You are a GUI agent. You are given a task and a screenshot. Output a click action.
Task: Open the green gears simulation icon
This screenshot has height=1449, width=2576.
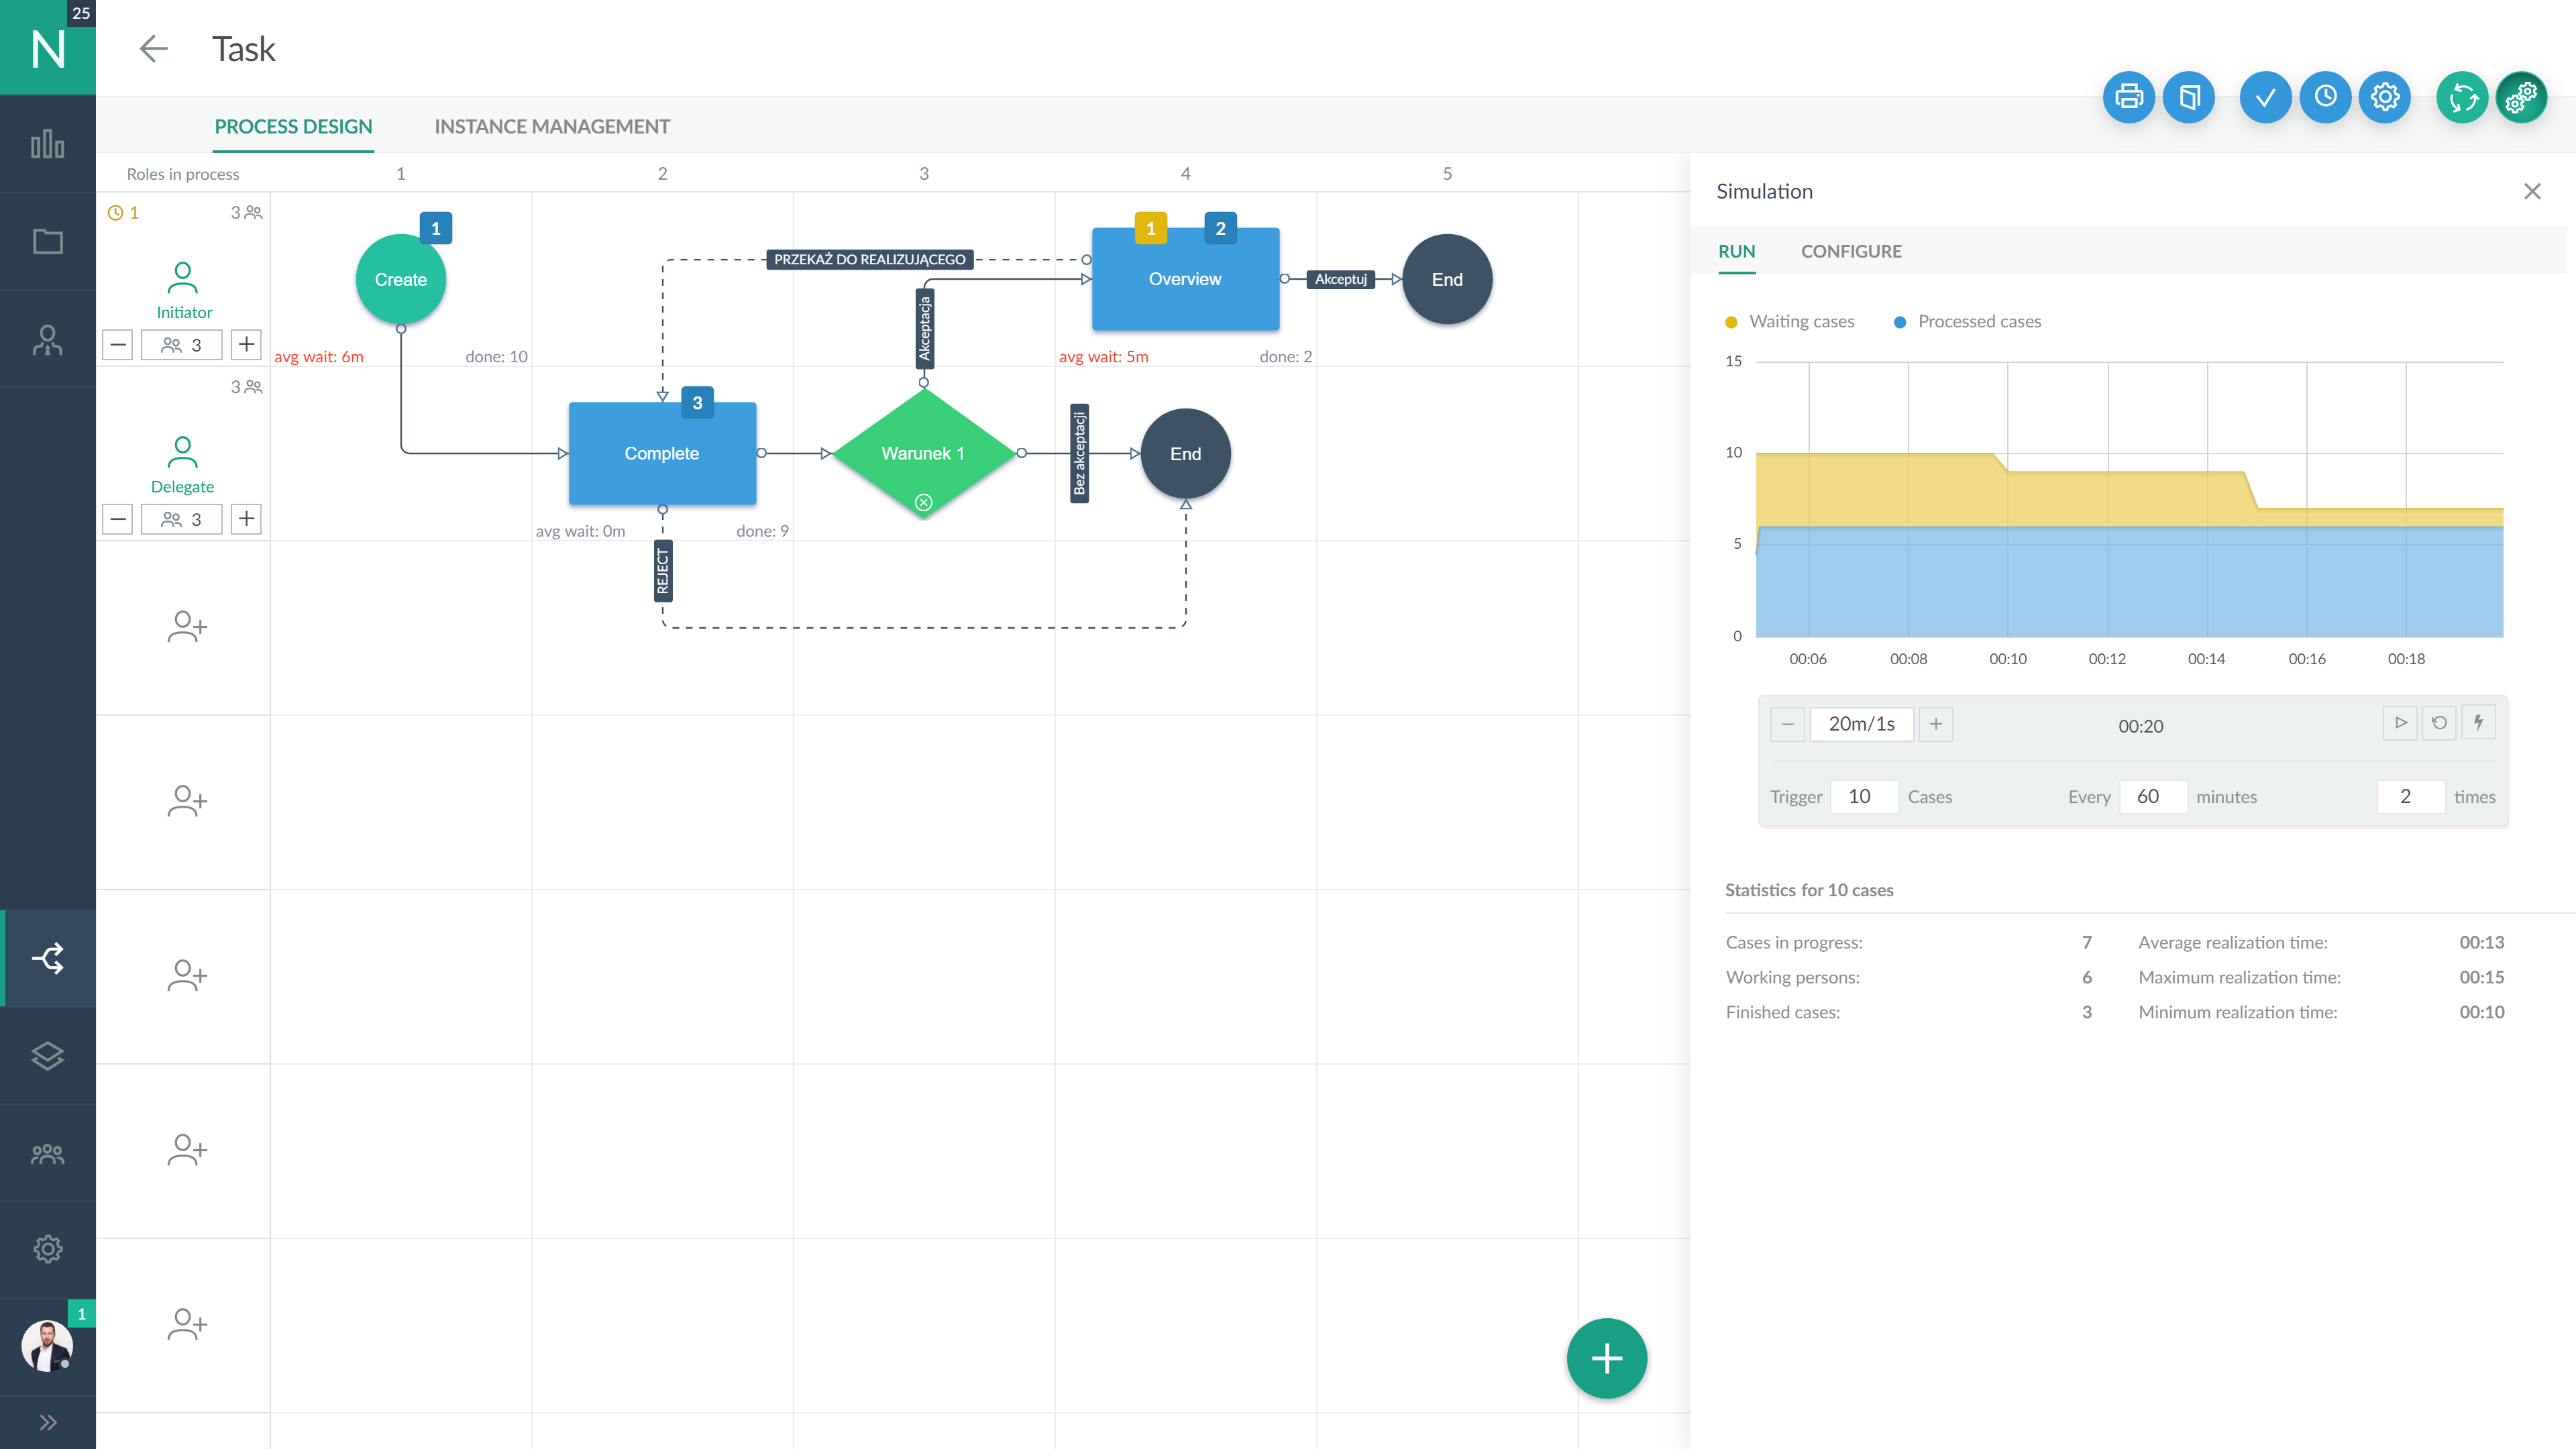point(2521,97)
